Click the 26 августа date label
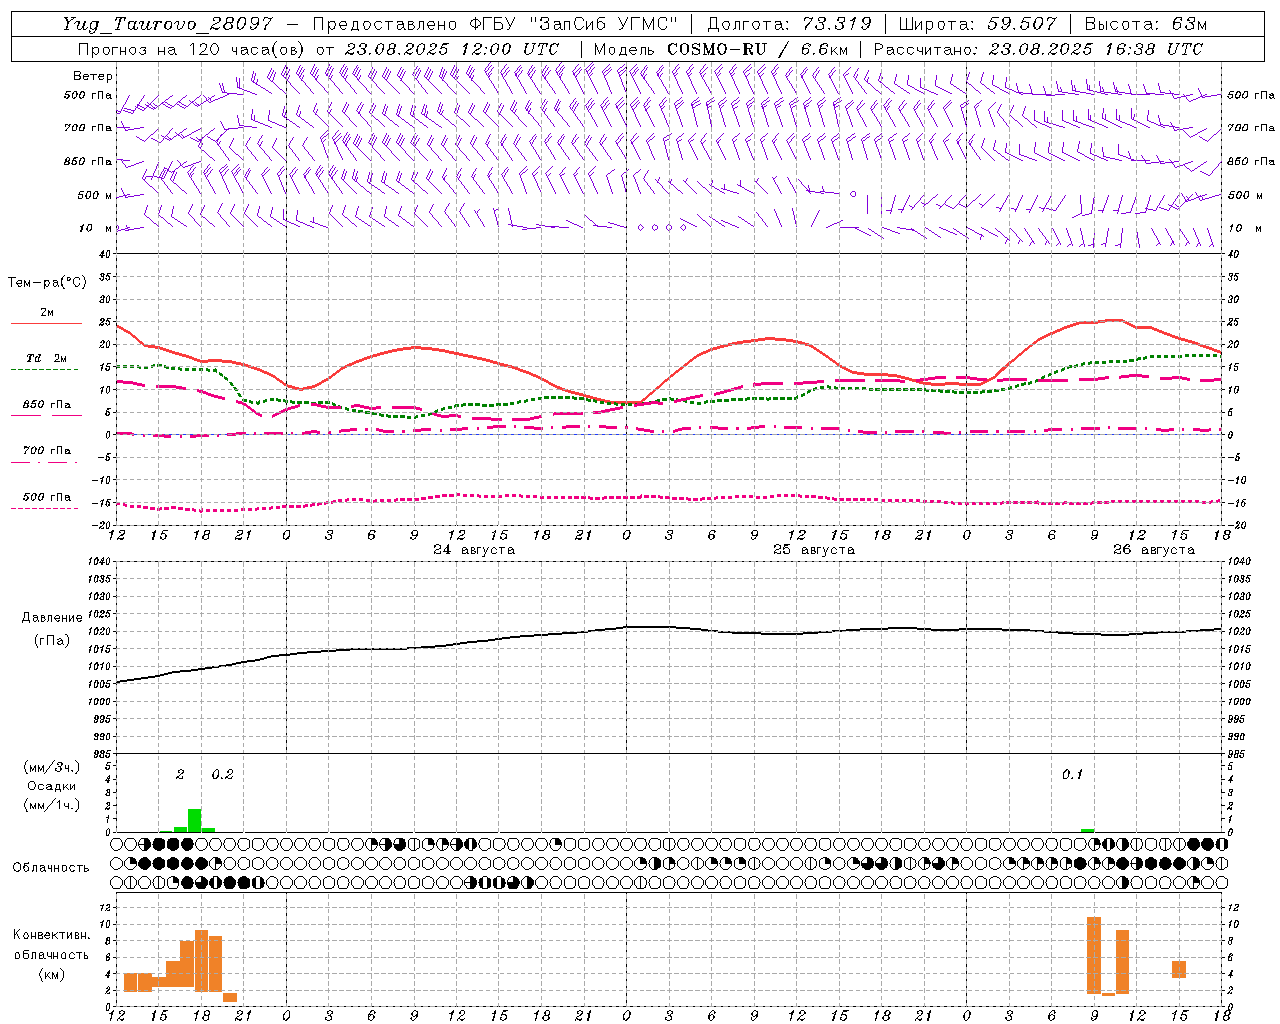Viewport: 1280px width, 1024px height. pyautogui.click(x=1154, y=550)
